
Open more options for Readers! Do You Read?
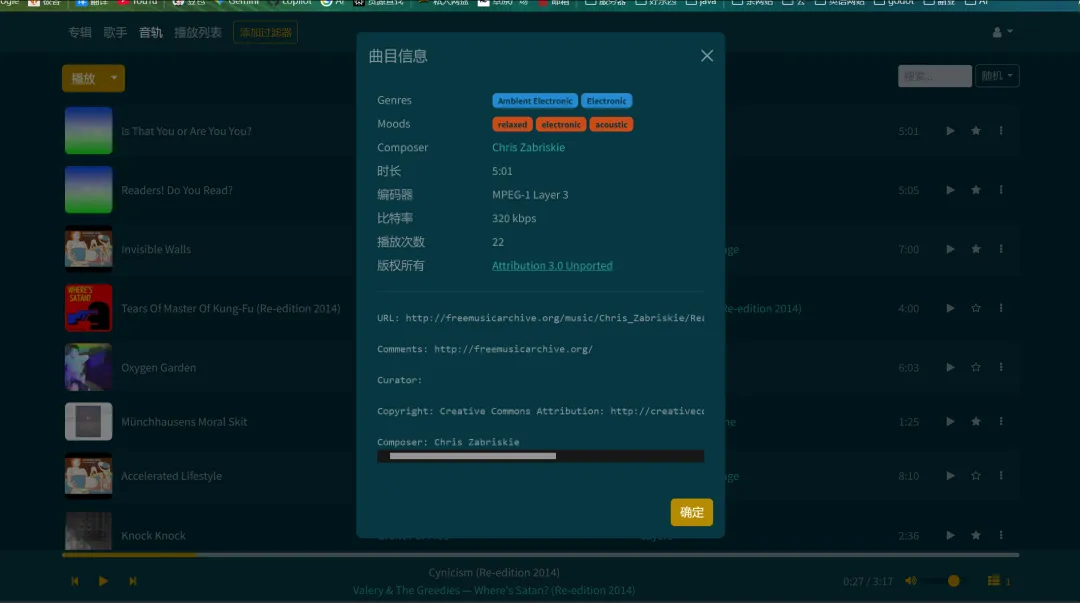coord(1001,190)
